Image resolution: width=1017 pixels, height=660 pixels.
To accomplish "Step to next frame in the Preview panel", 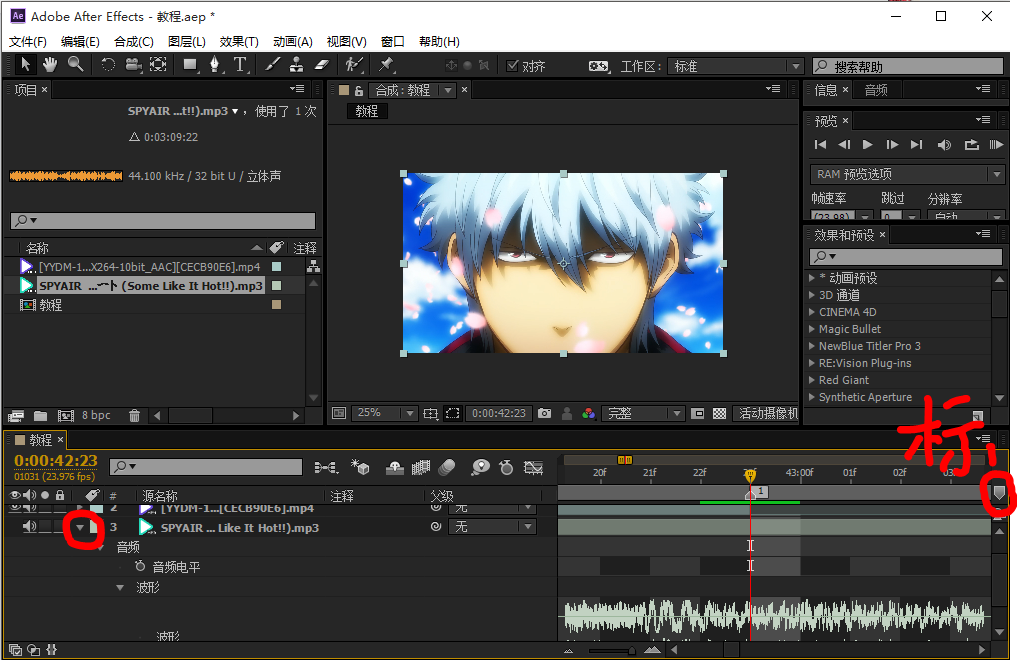I will tap(892, 145).
